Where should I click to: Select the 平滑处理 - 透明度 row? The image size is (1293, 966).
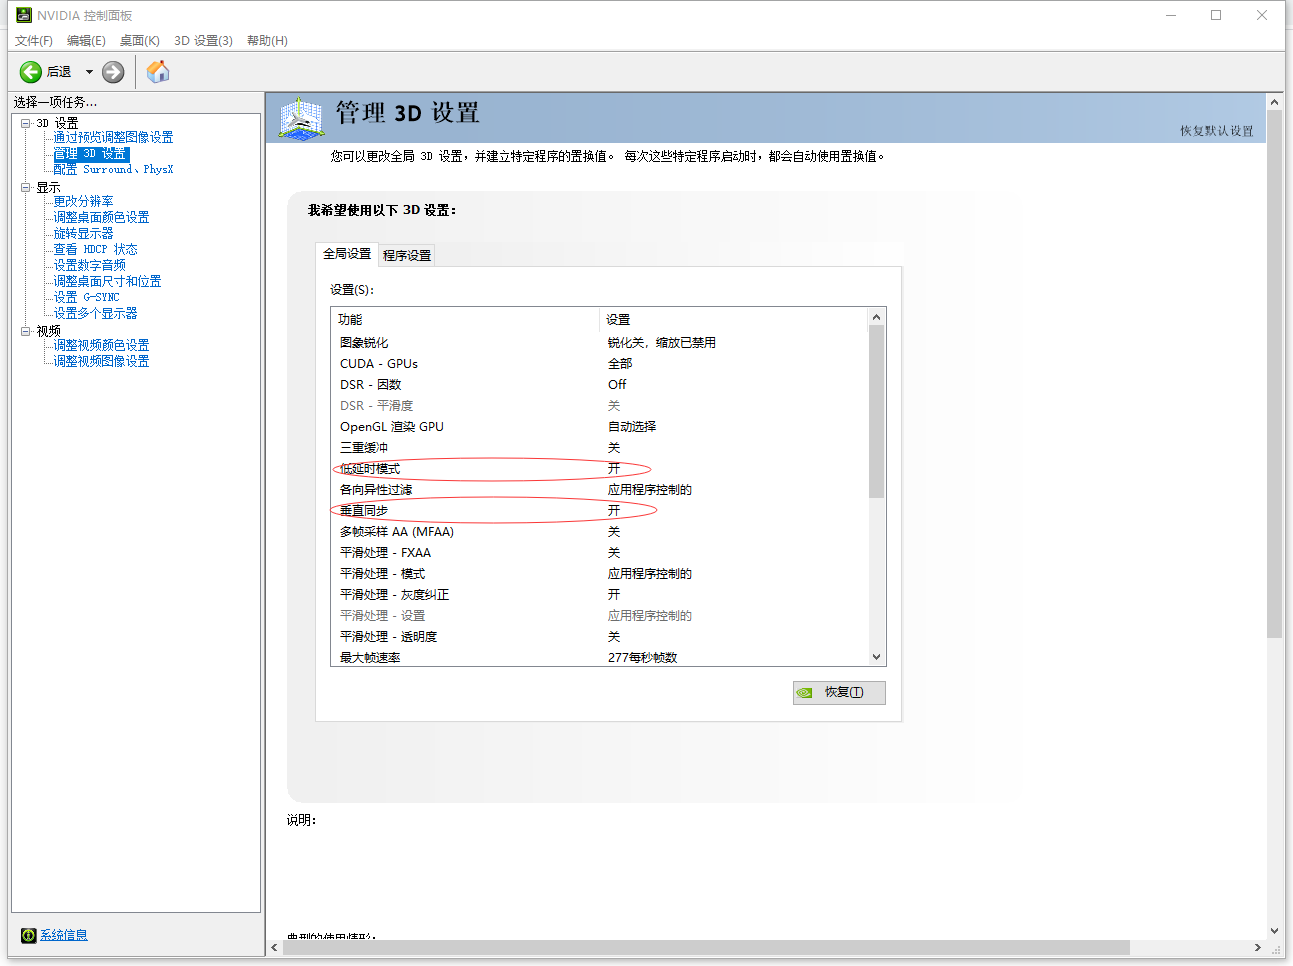point(599,637)
